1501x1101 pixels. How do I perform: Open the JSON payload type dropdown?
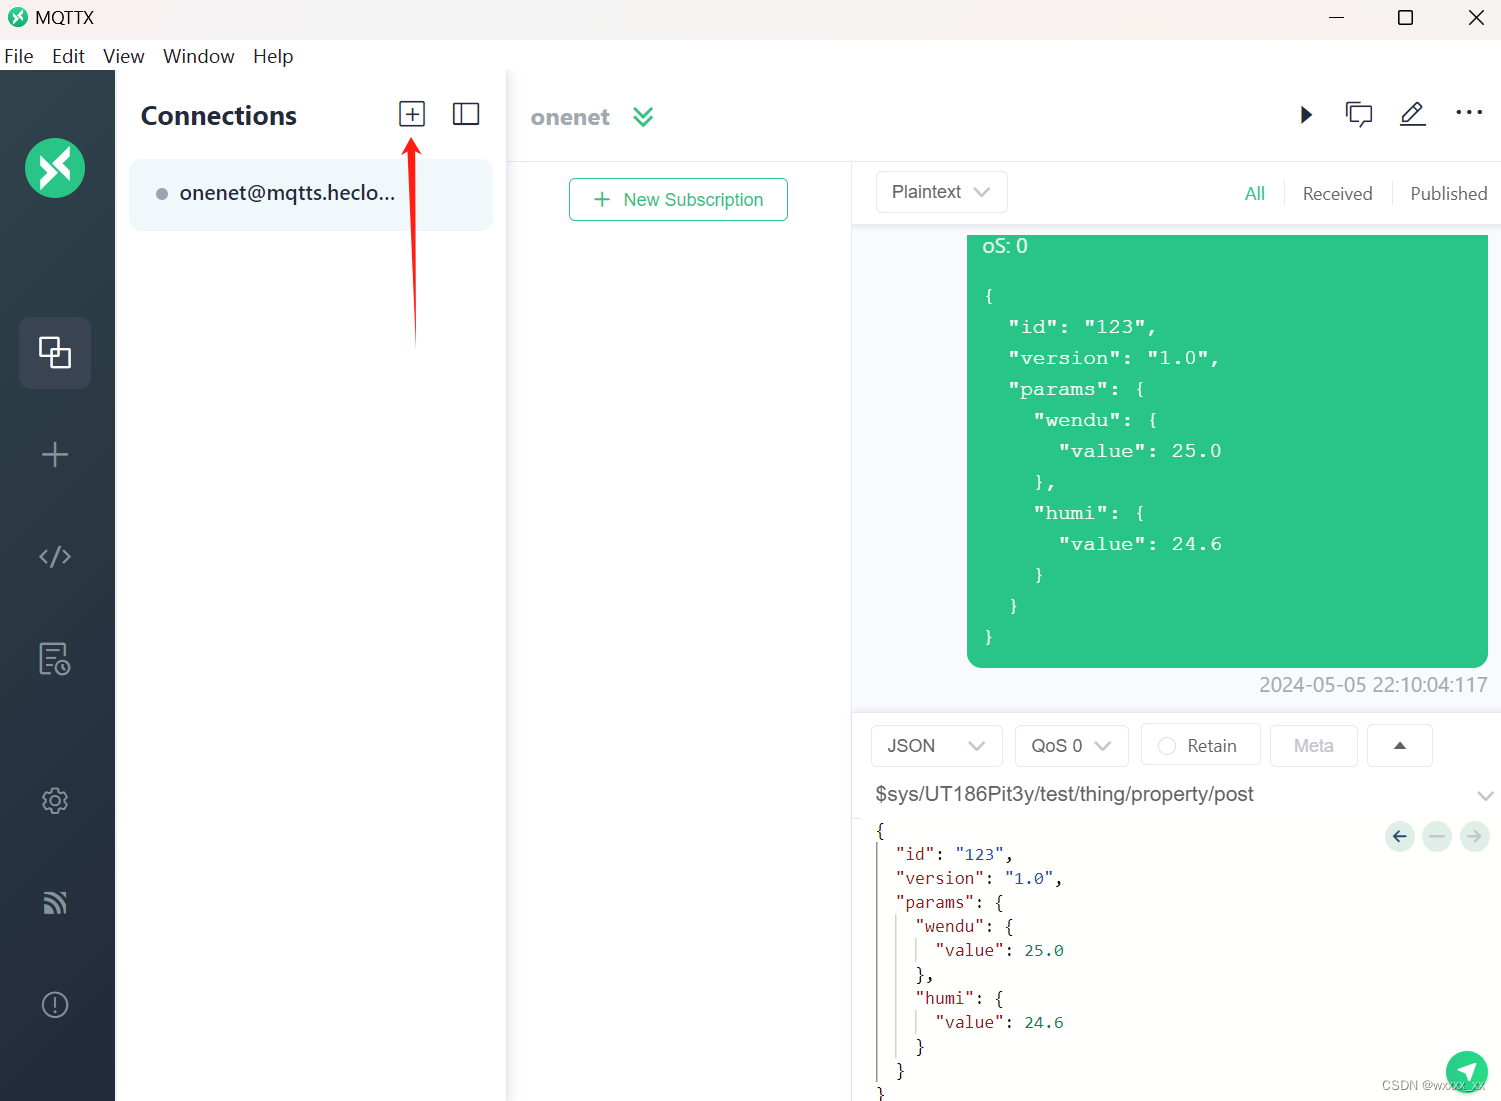tap(937, 746)
